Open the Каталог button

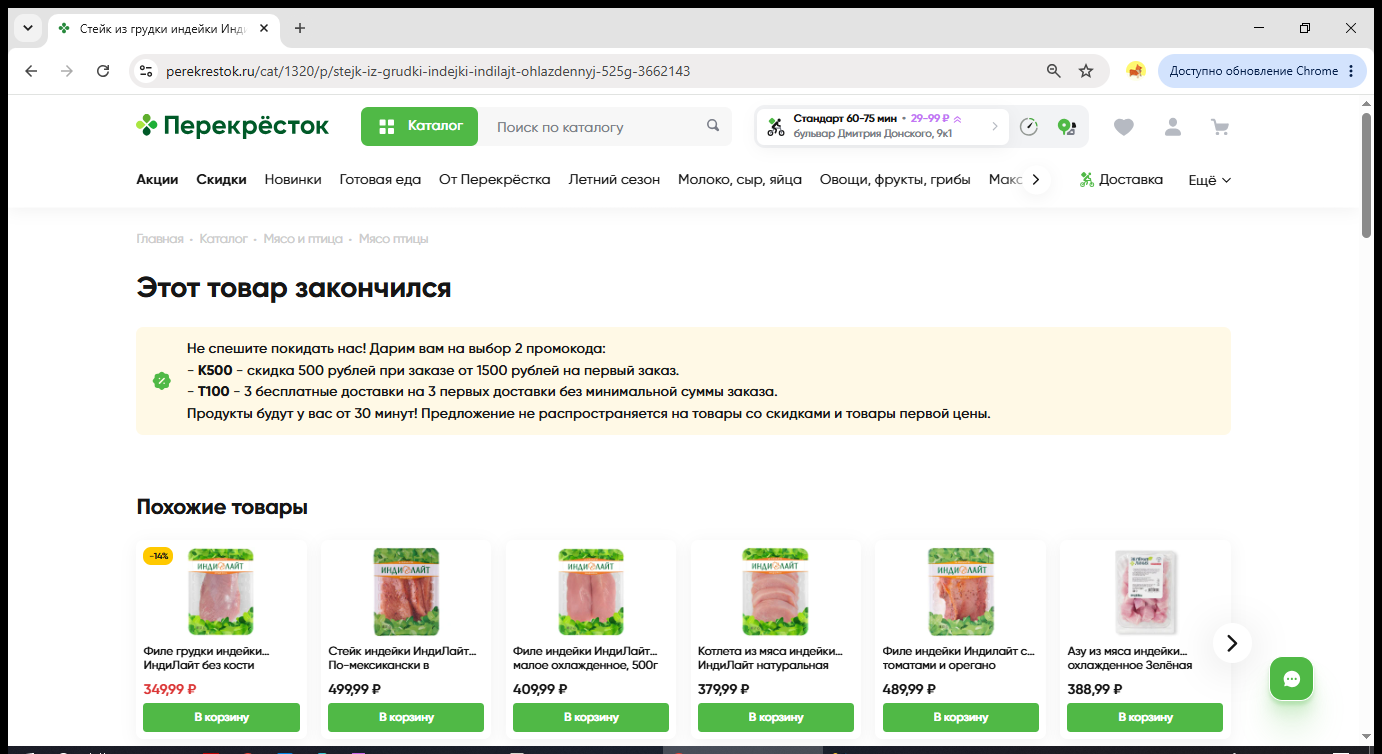(x=420, y=126)
